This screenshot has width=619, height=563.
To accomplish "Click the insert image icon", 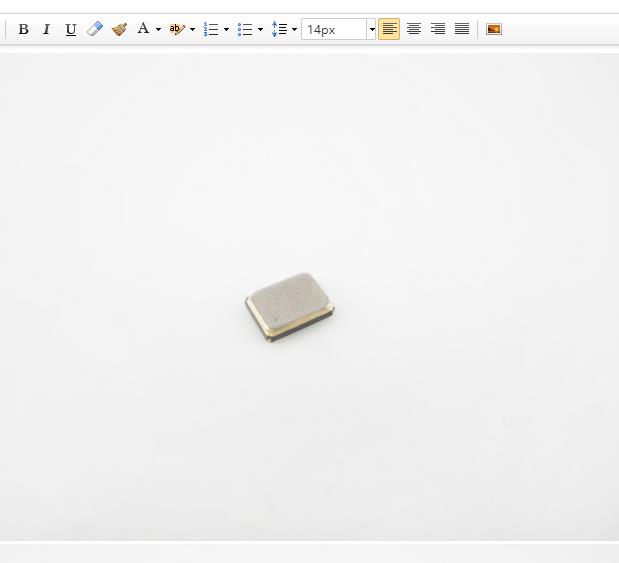I will click(x=493, y=29).
